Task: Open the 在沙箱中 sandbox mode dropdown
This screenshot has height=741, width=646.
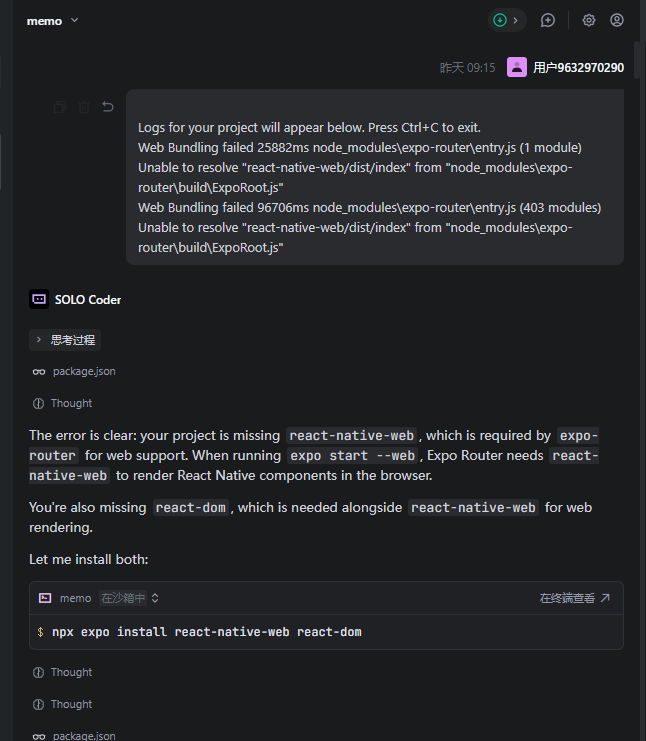Action: [129, 598]
